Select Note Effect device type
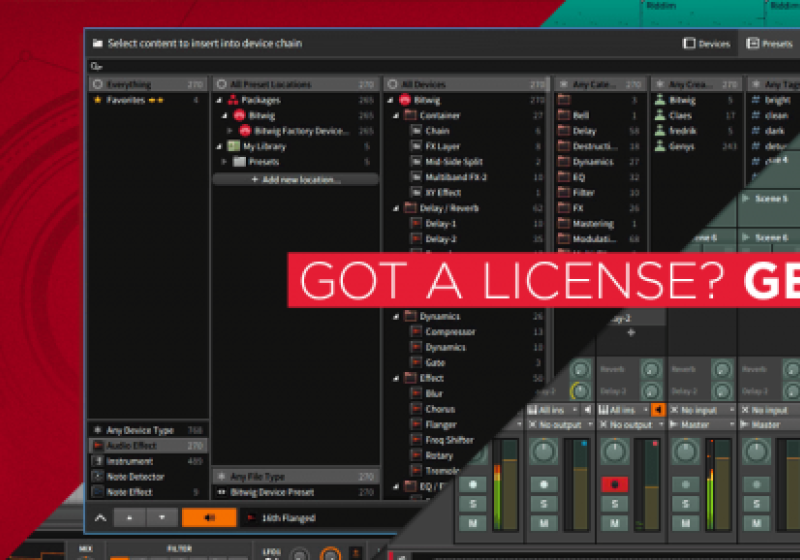The image size is (800, 560). pos(148,492)
